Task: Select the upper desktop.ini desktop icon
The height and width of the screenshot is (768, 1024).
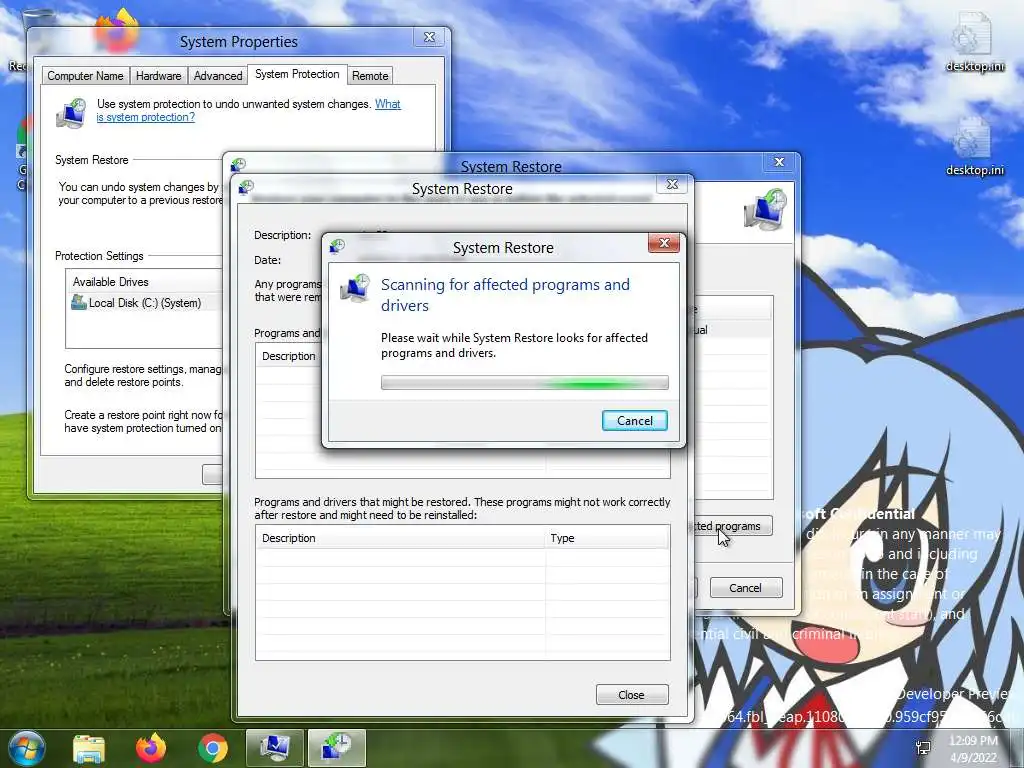Action: 974,42
